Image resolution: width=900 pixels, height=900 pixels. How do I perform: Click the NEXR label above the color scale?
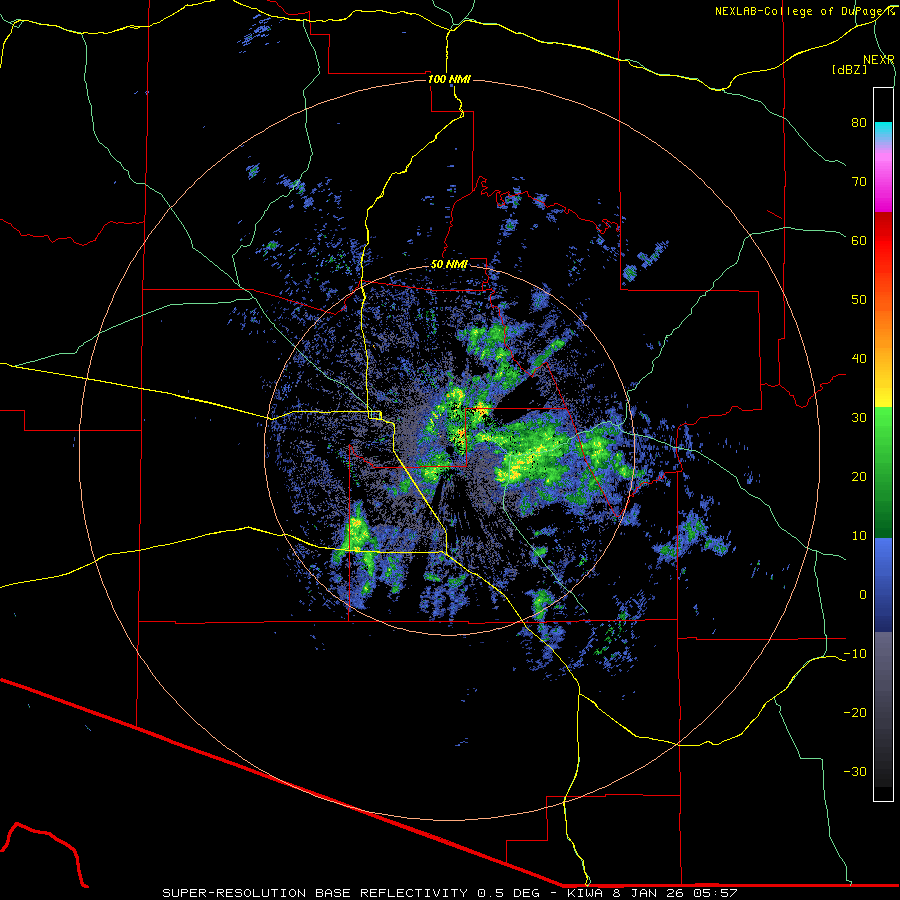(x=879, y=60)
